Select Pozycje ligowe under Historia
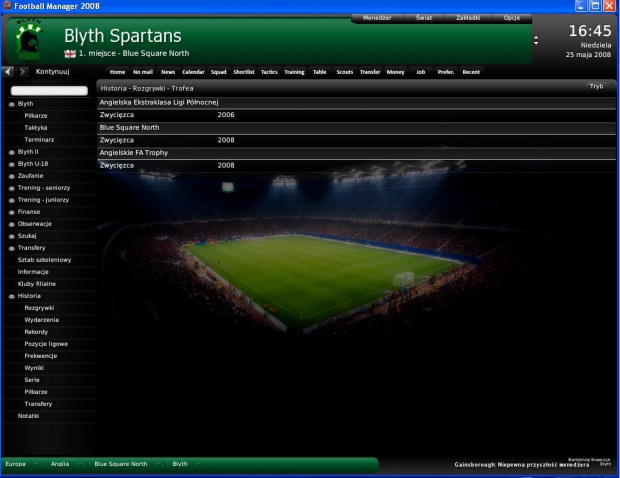Viewport: 620px width, 478px height. (x=46, y=344)
